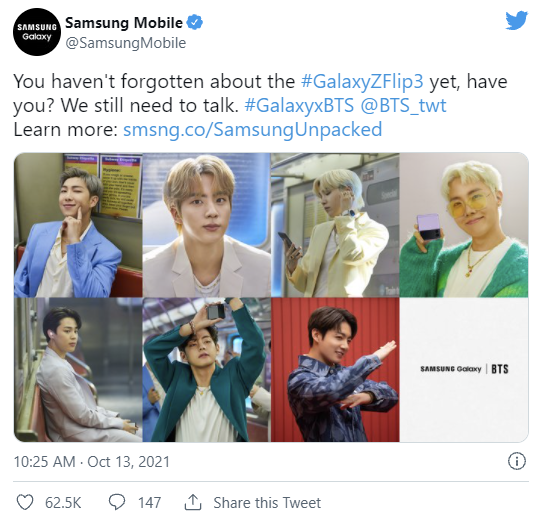The image size is (537, 516).
Task: Visit the @BTS_twt mention
Action: 403,105
